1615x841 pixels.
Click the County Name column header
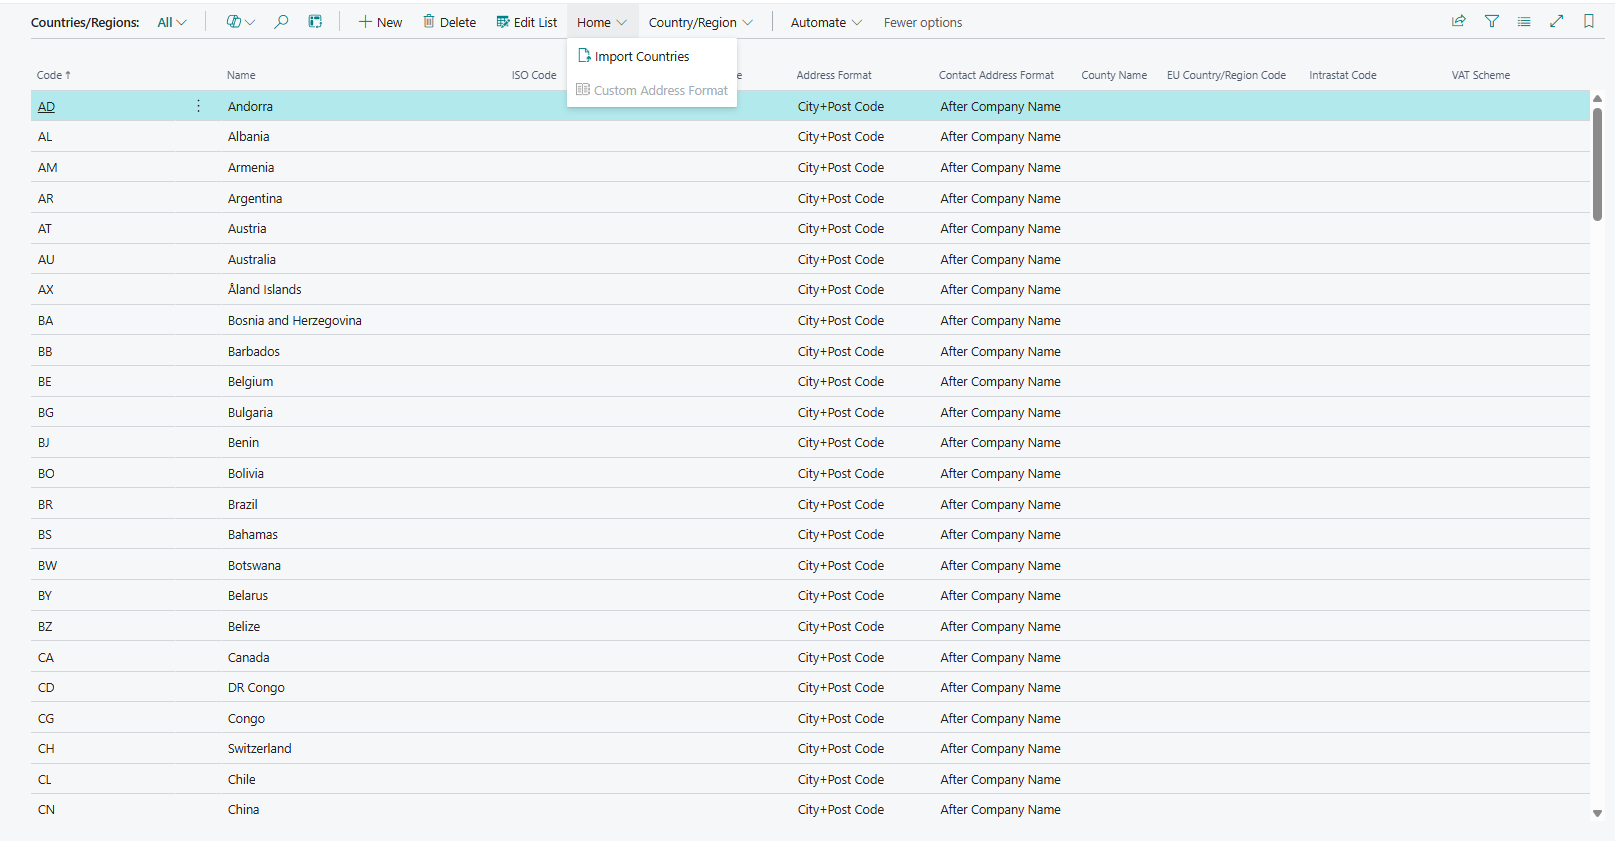1114,75
